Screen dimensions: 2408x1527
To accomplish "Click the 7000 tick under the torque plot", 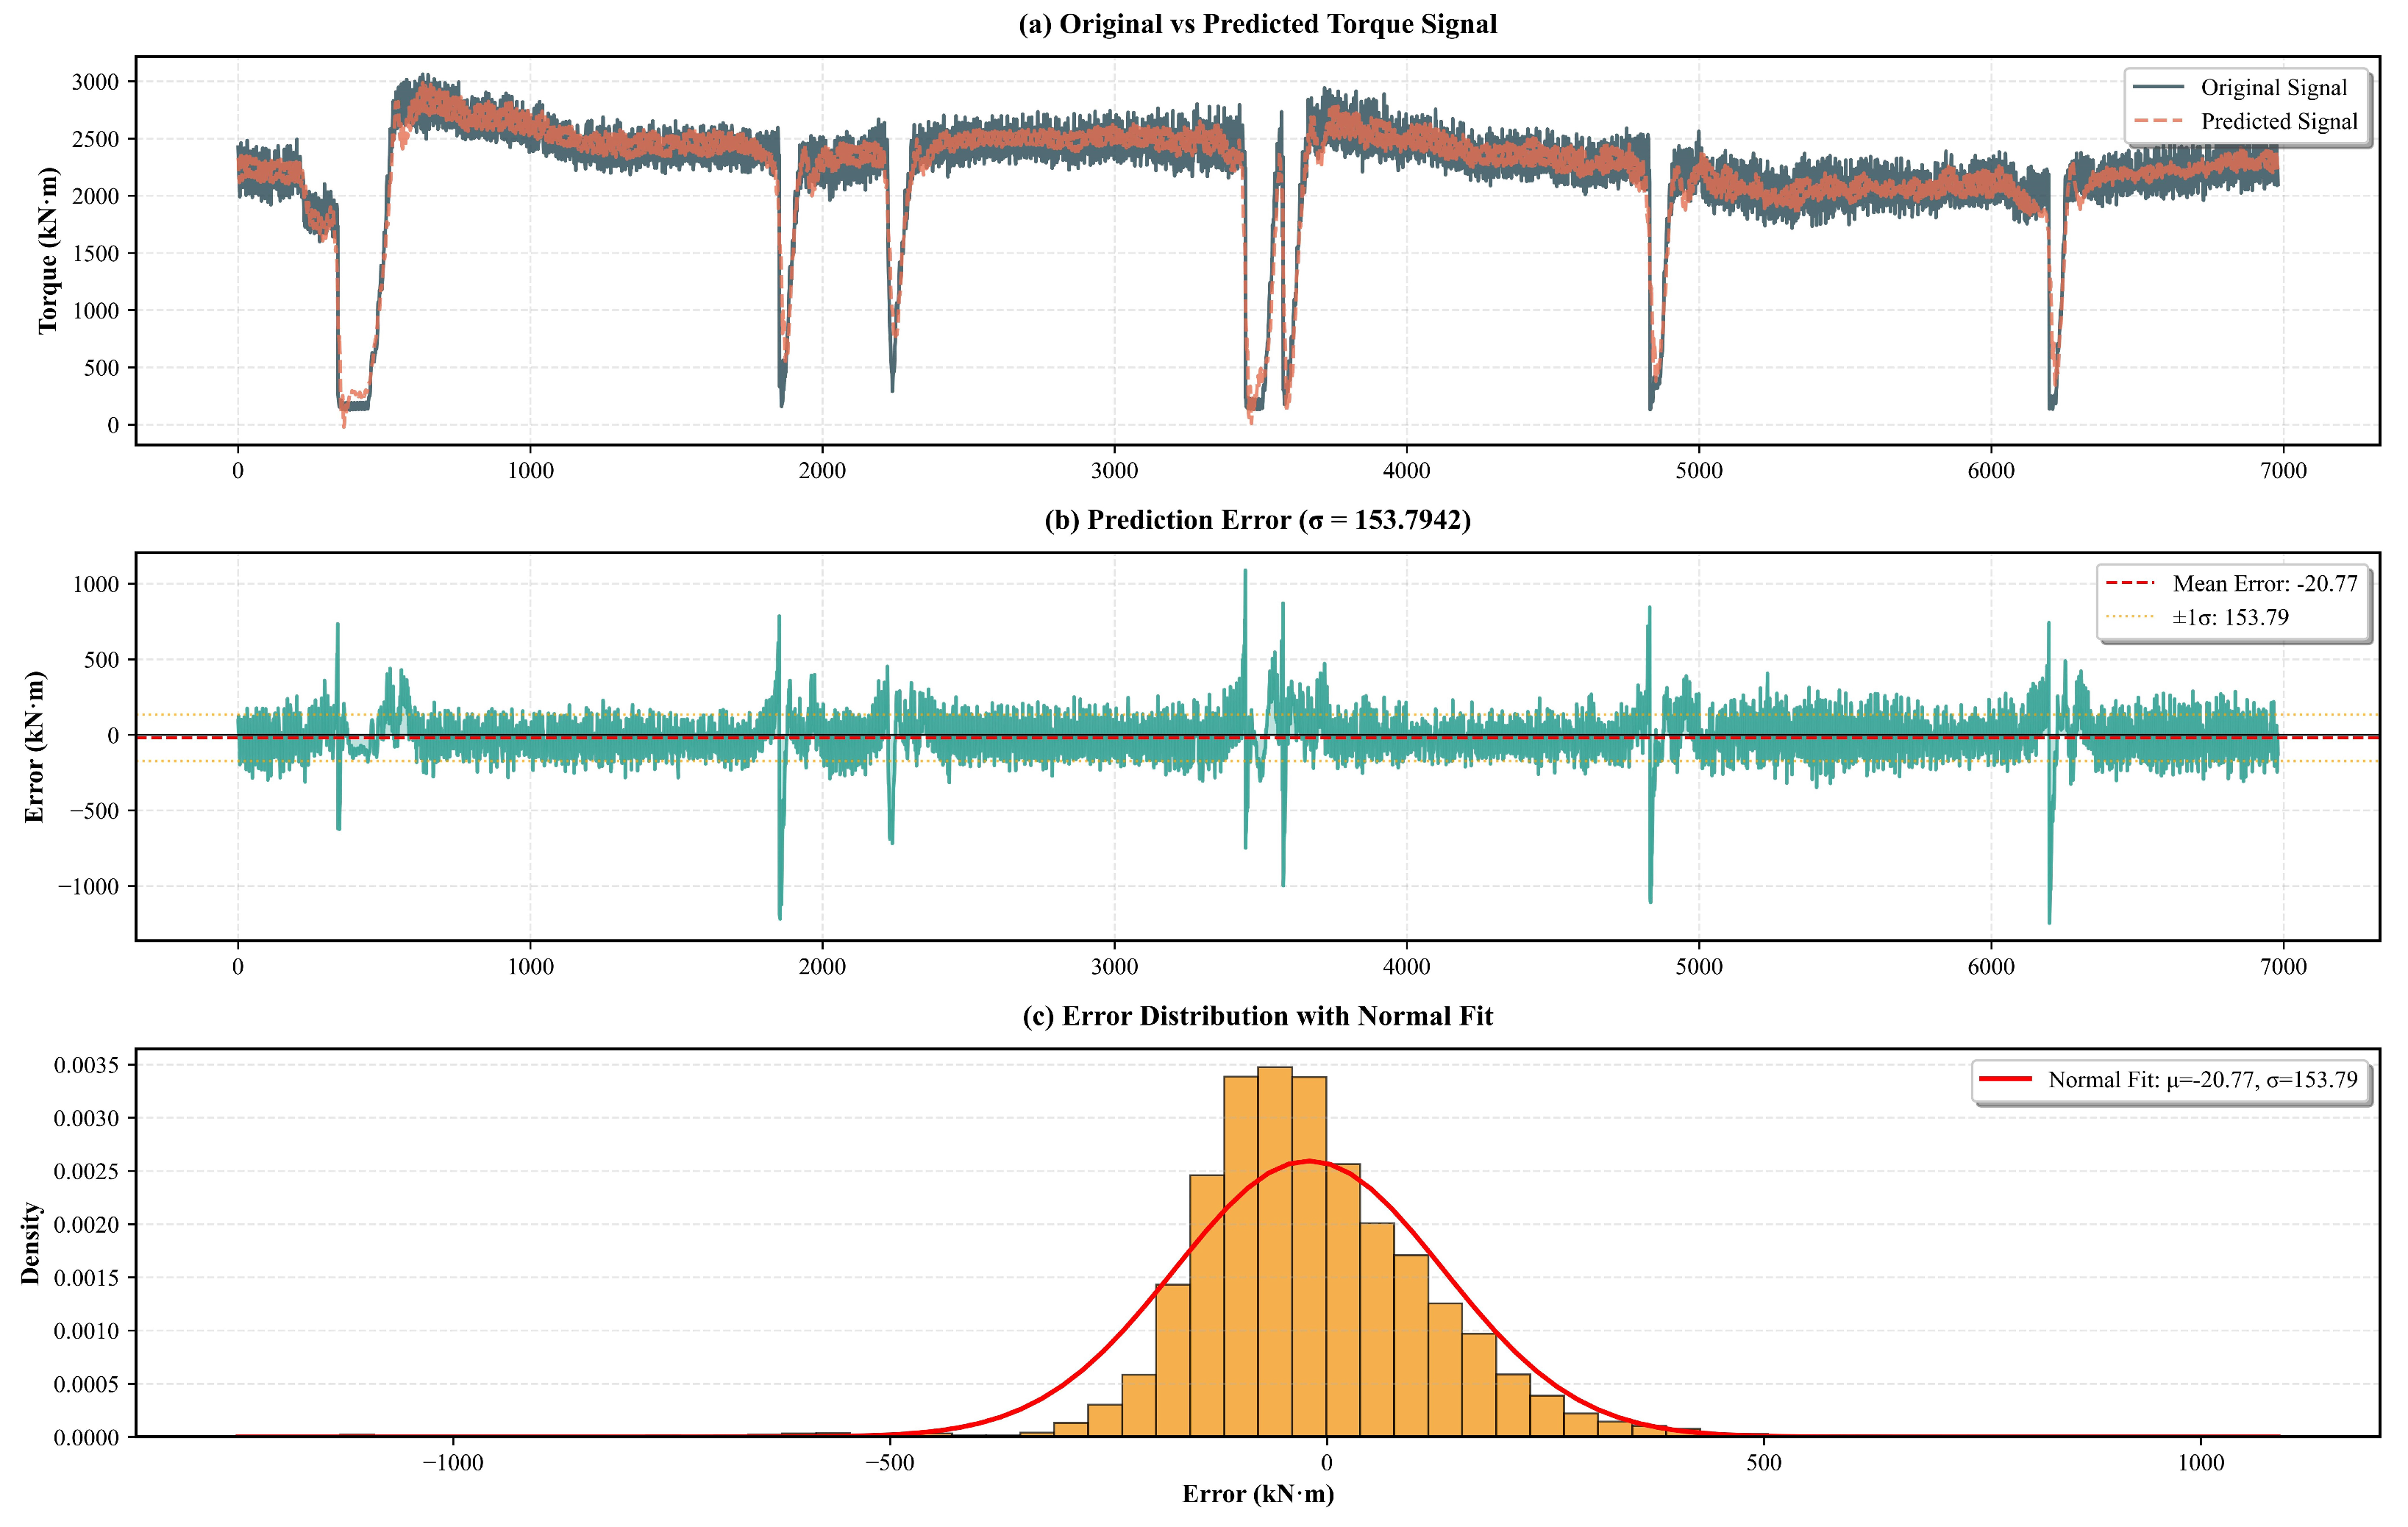I will click(2283, 471).
